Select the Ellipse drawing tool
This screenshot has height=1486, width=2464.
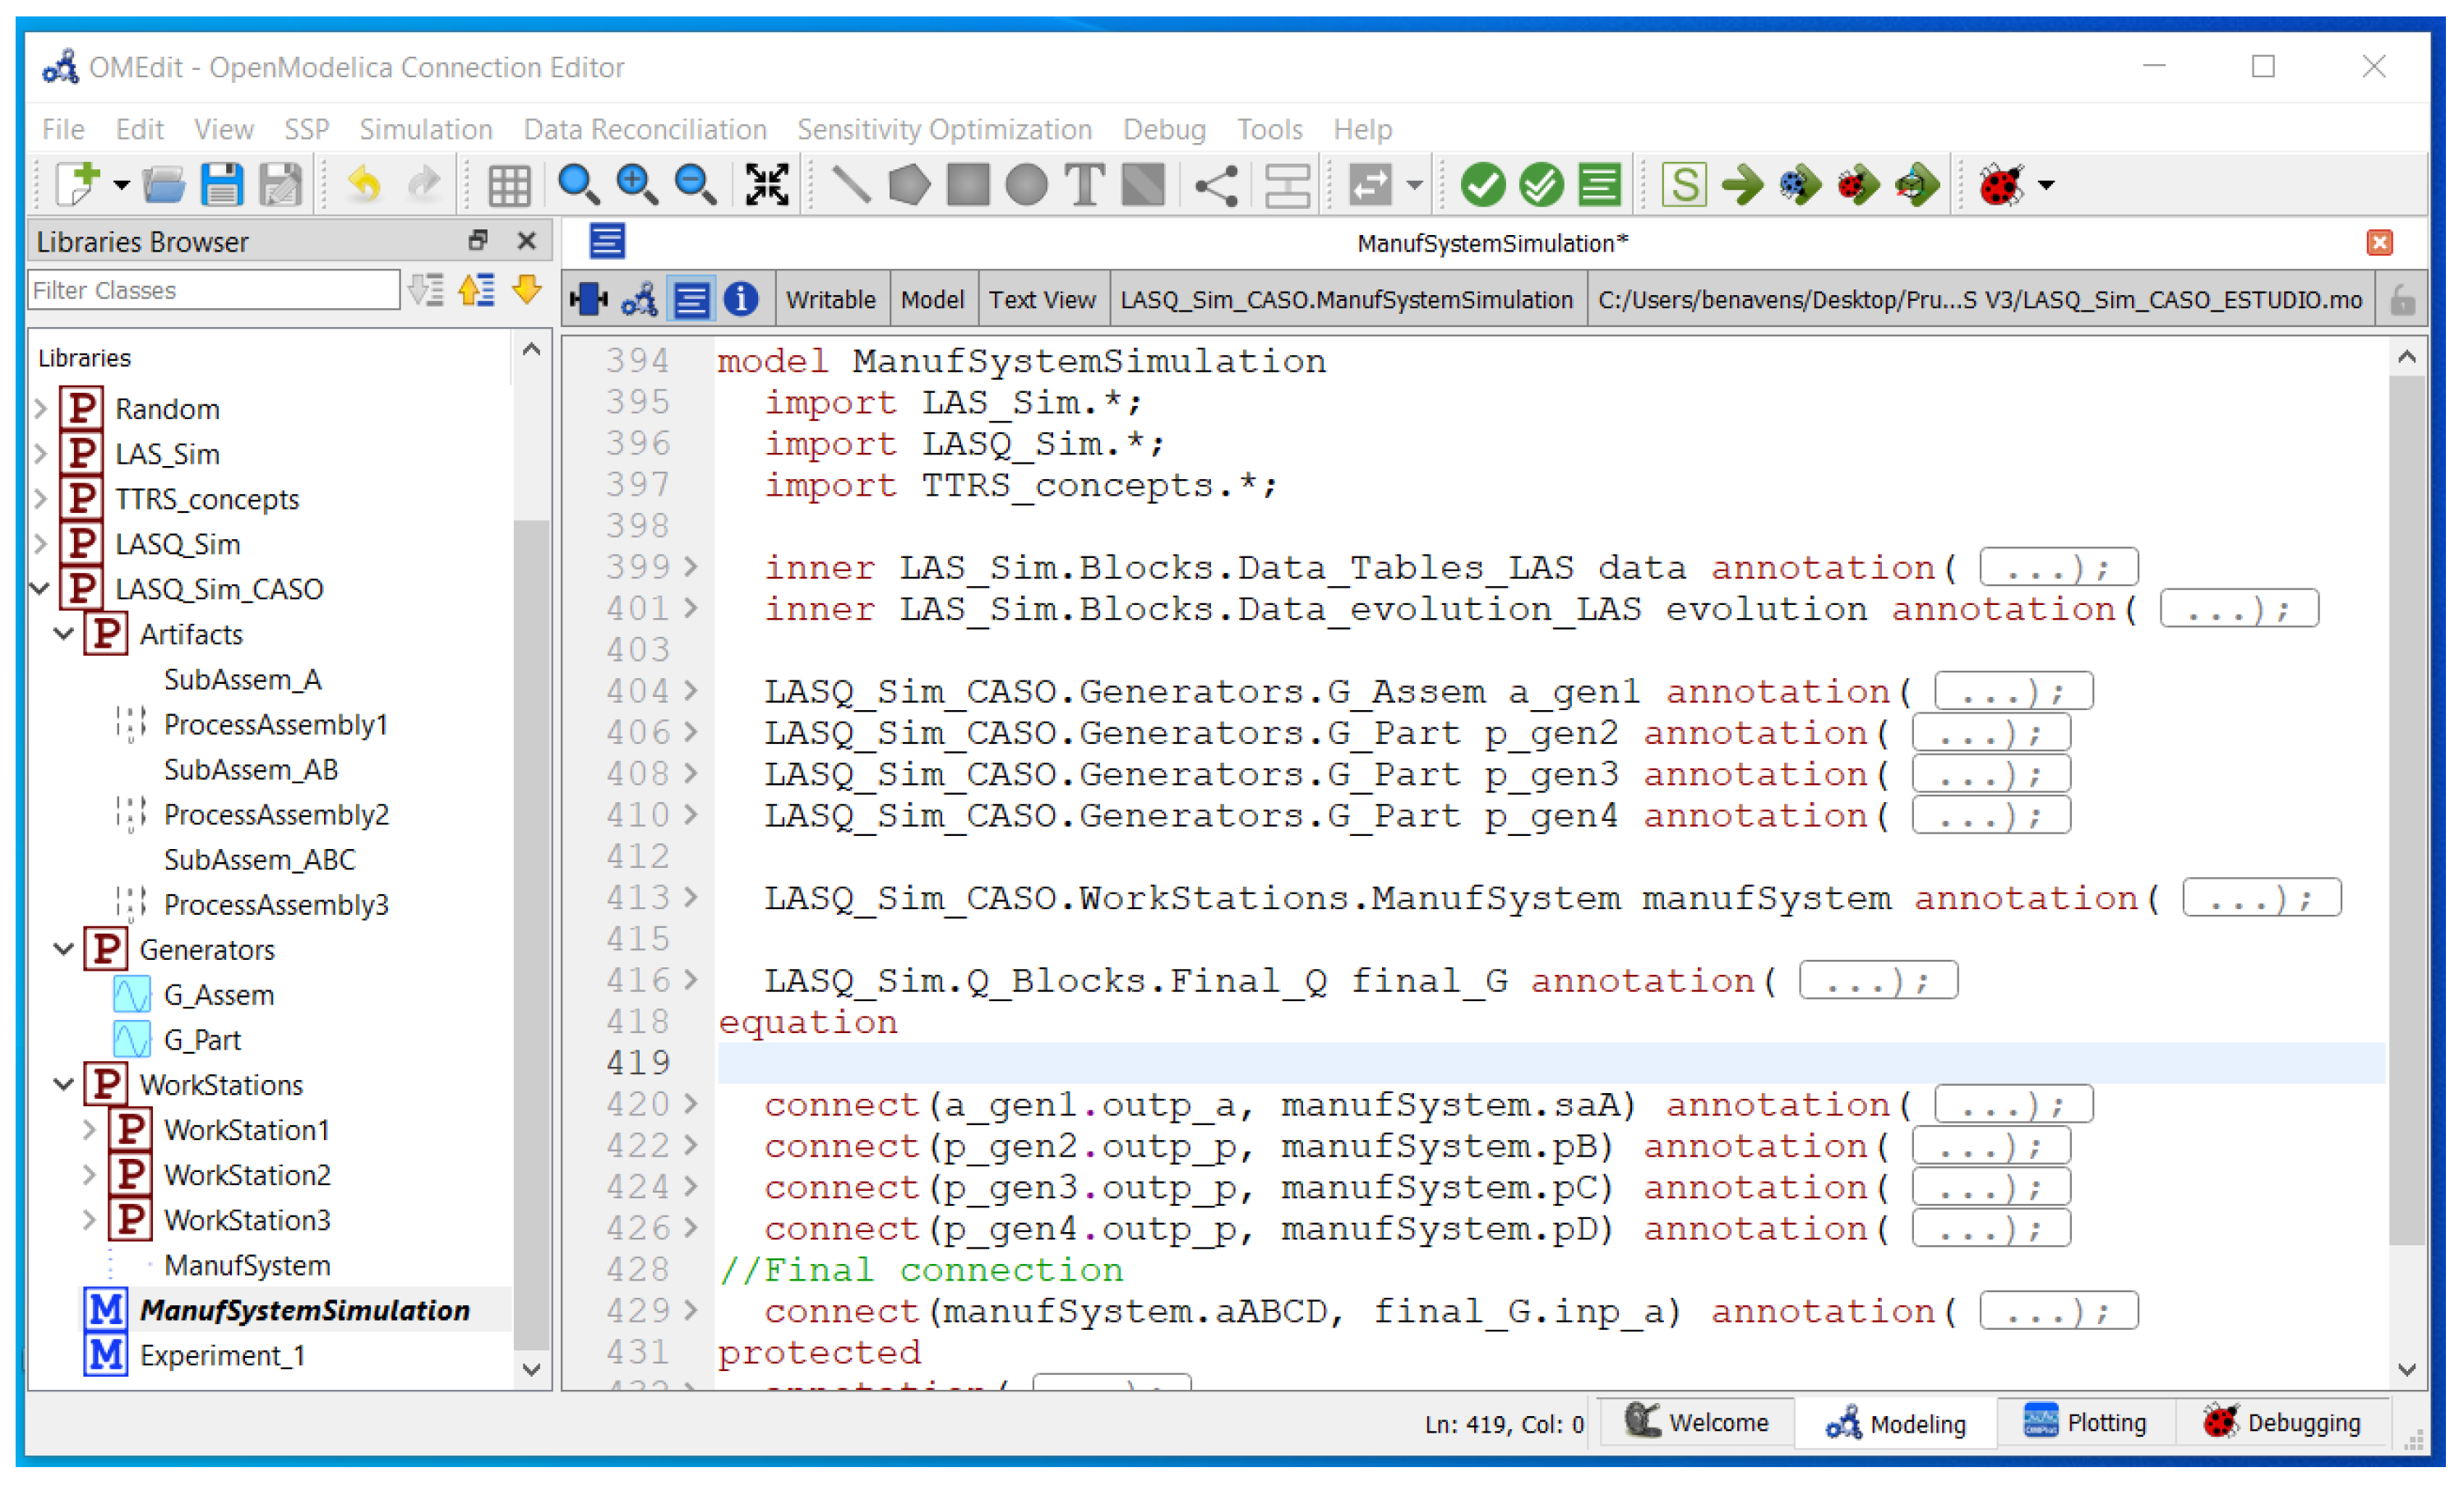click(x=1026, y=184)
